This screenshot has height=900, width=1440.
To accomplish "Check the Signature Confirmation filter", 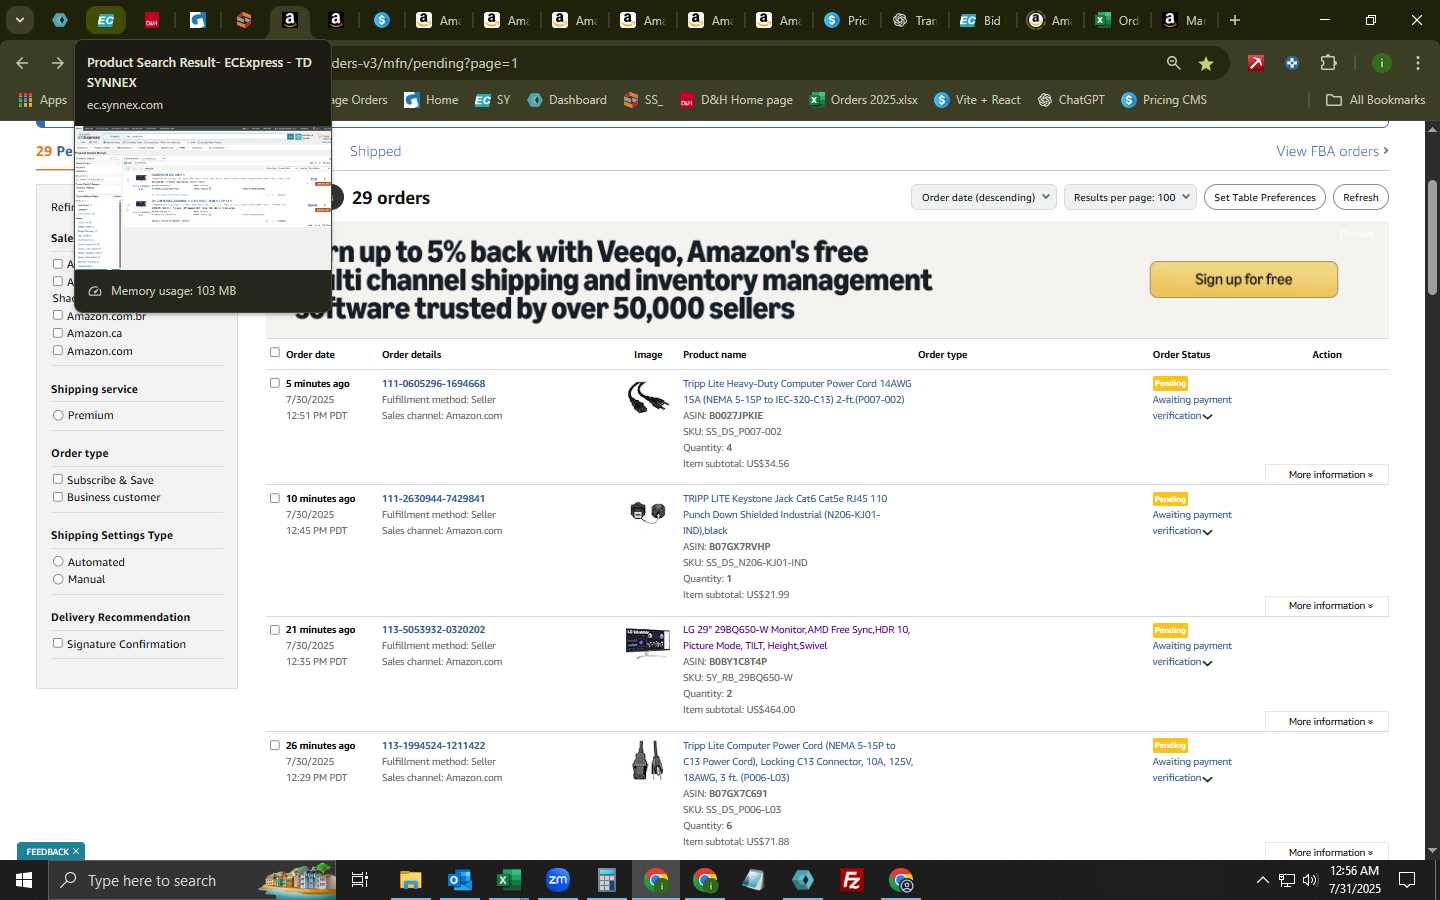I will [x=58, y=643].
